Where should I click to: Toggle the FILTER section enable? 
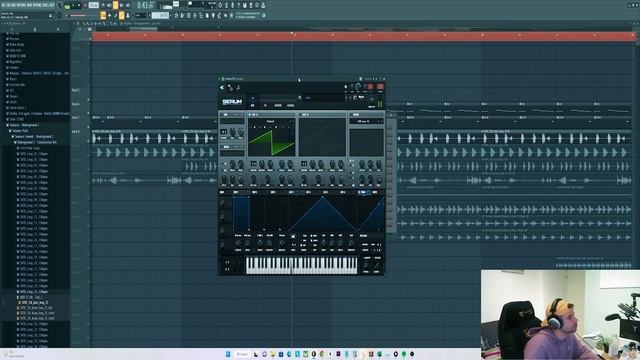(351, 115)
